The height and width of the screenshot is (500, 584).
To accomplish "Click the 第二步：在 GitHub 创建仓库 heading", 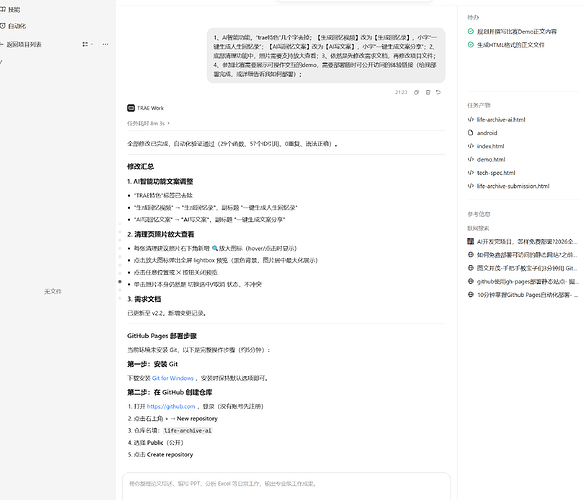I will (x=169, y=392).
